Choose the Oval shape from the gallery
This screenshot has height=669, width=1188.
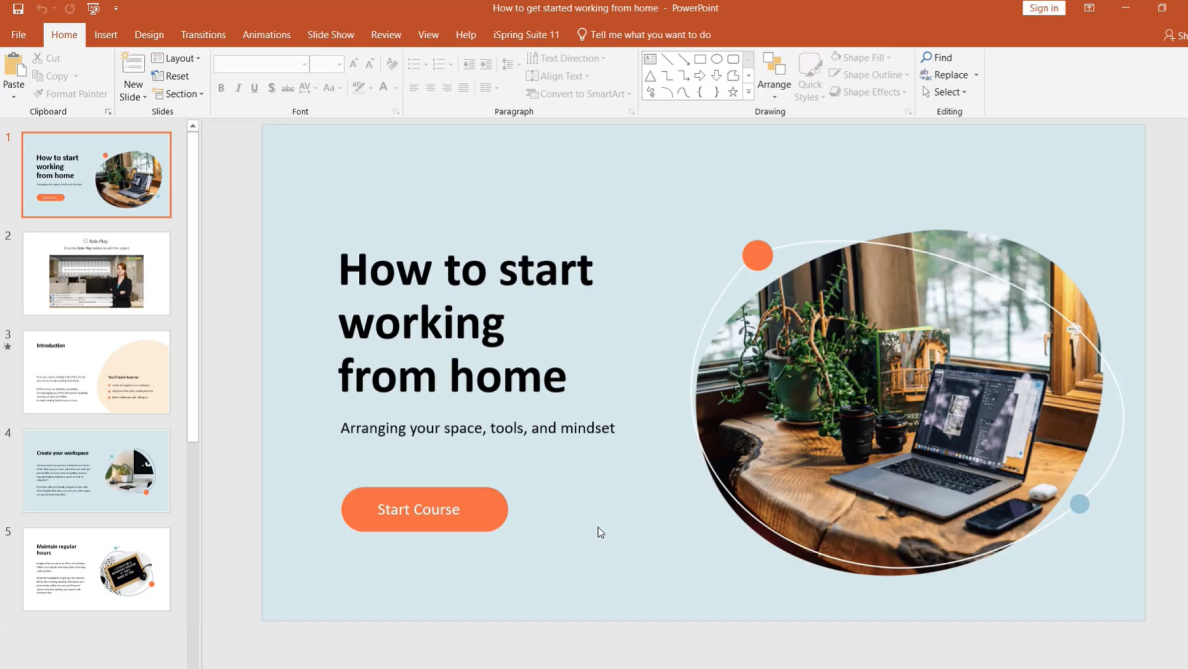(x=716, y=59)
